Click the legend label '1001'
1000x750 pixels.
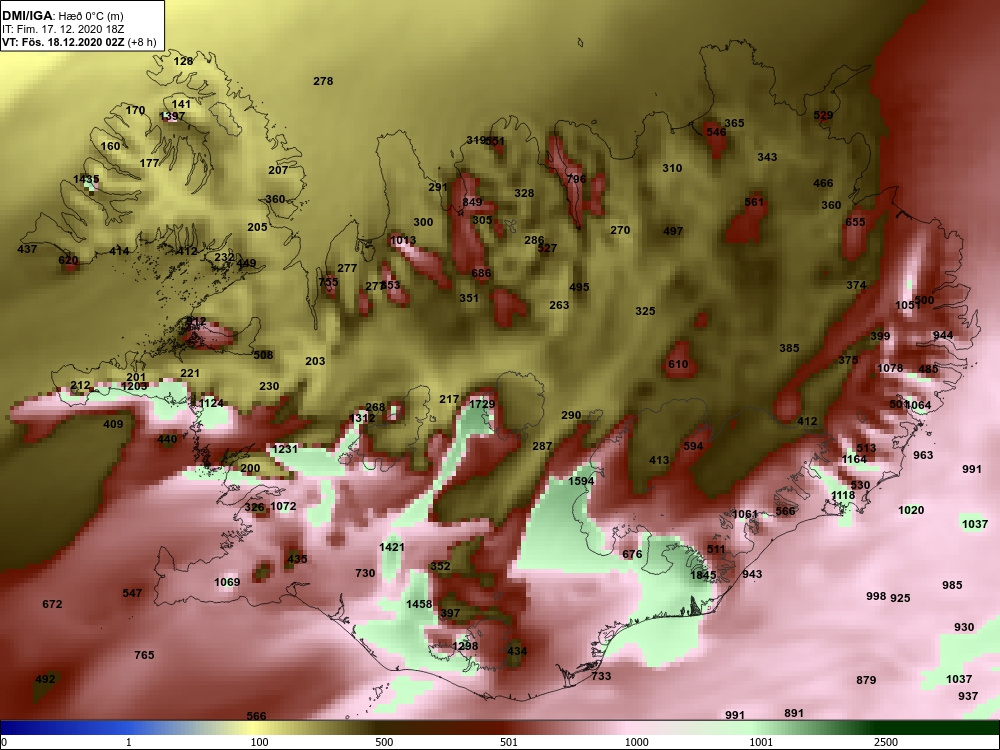pos(761,742)
